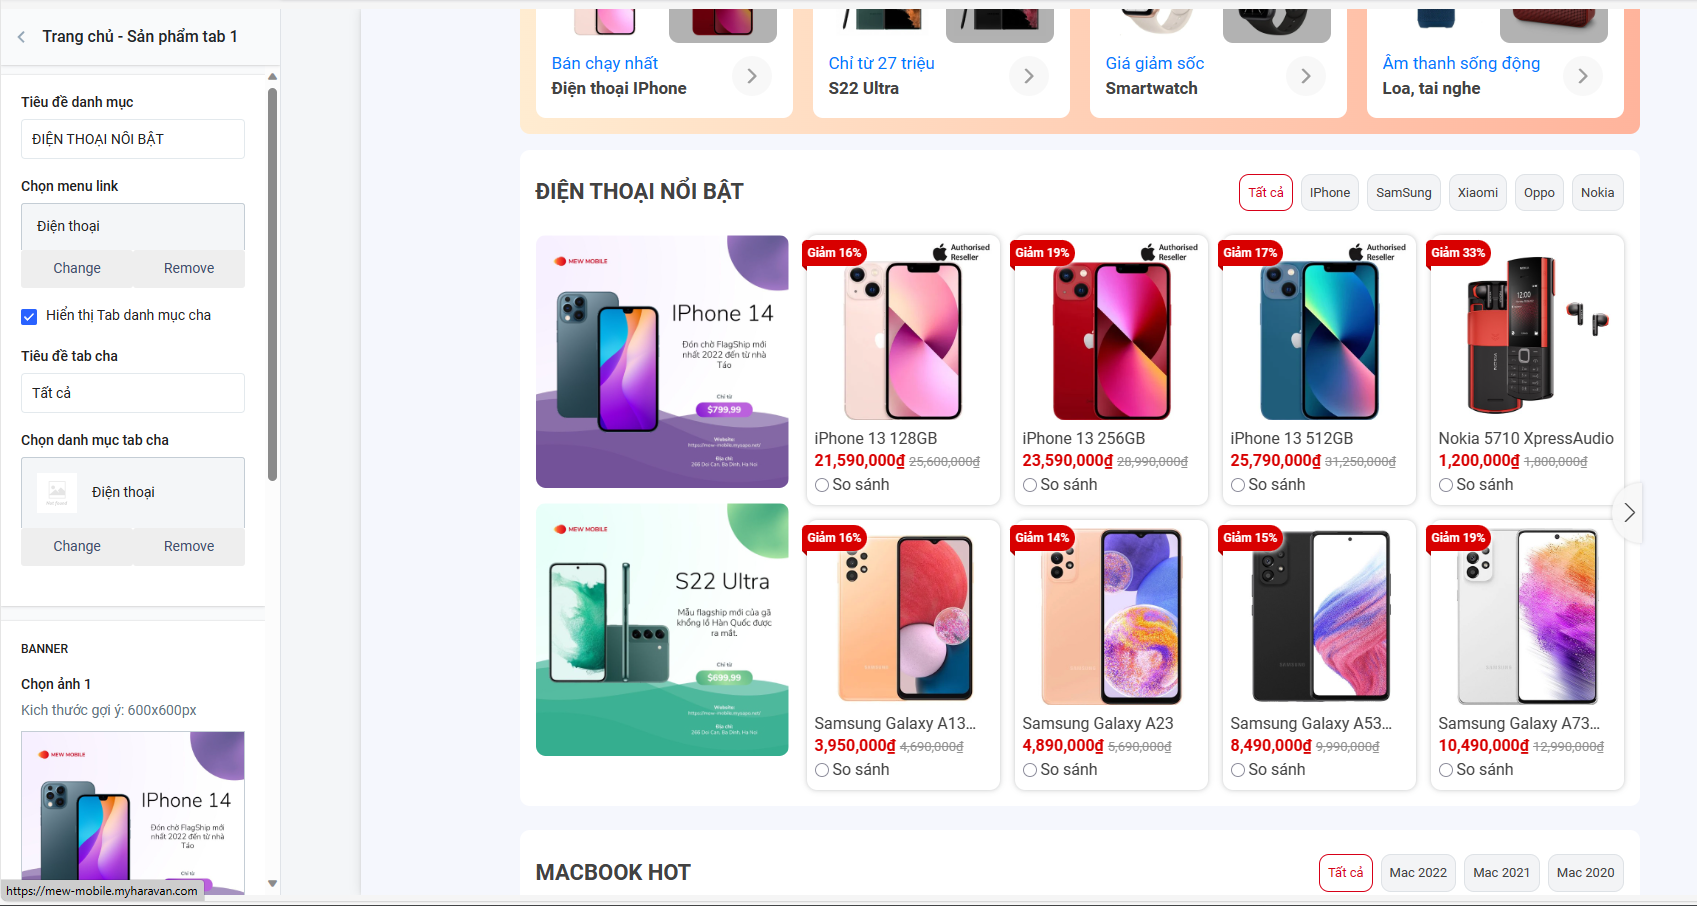Switch to the Mac 2022 tab
Viewport: 1697px width, 906px height.
pyautogui.click(x=1418, y=873)
